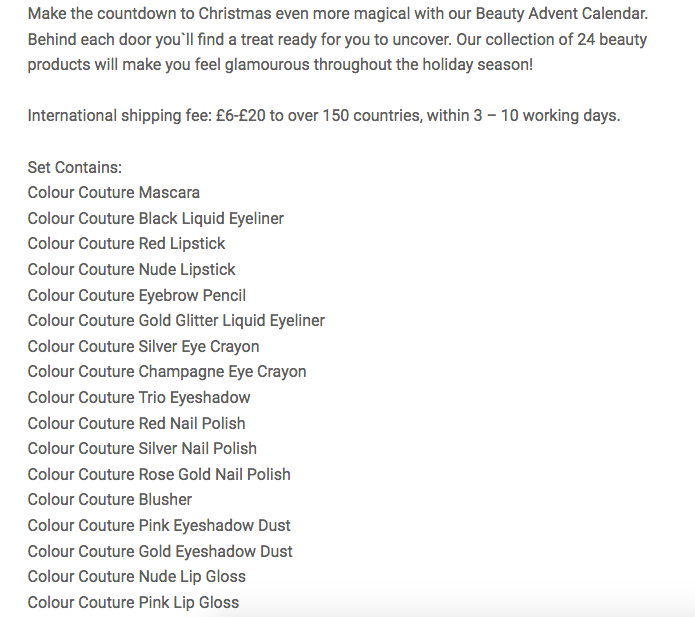Click the Pink Eyeshadow Dust item
The image size is (695, 617).
159,525
